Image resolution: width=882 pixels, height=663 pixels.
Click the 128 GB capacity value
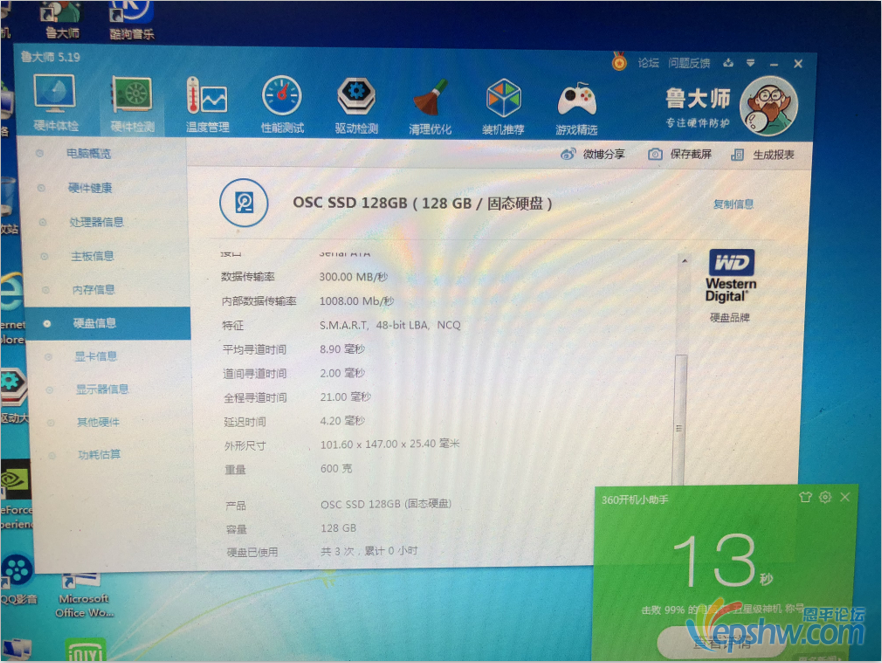338,528
